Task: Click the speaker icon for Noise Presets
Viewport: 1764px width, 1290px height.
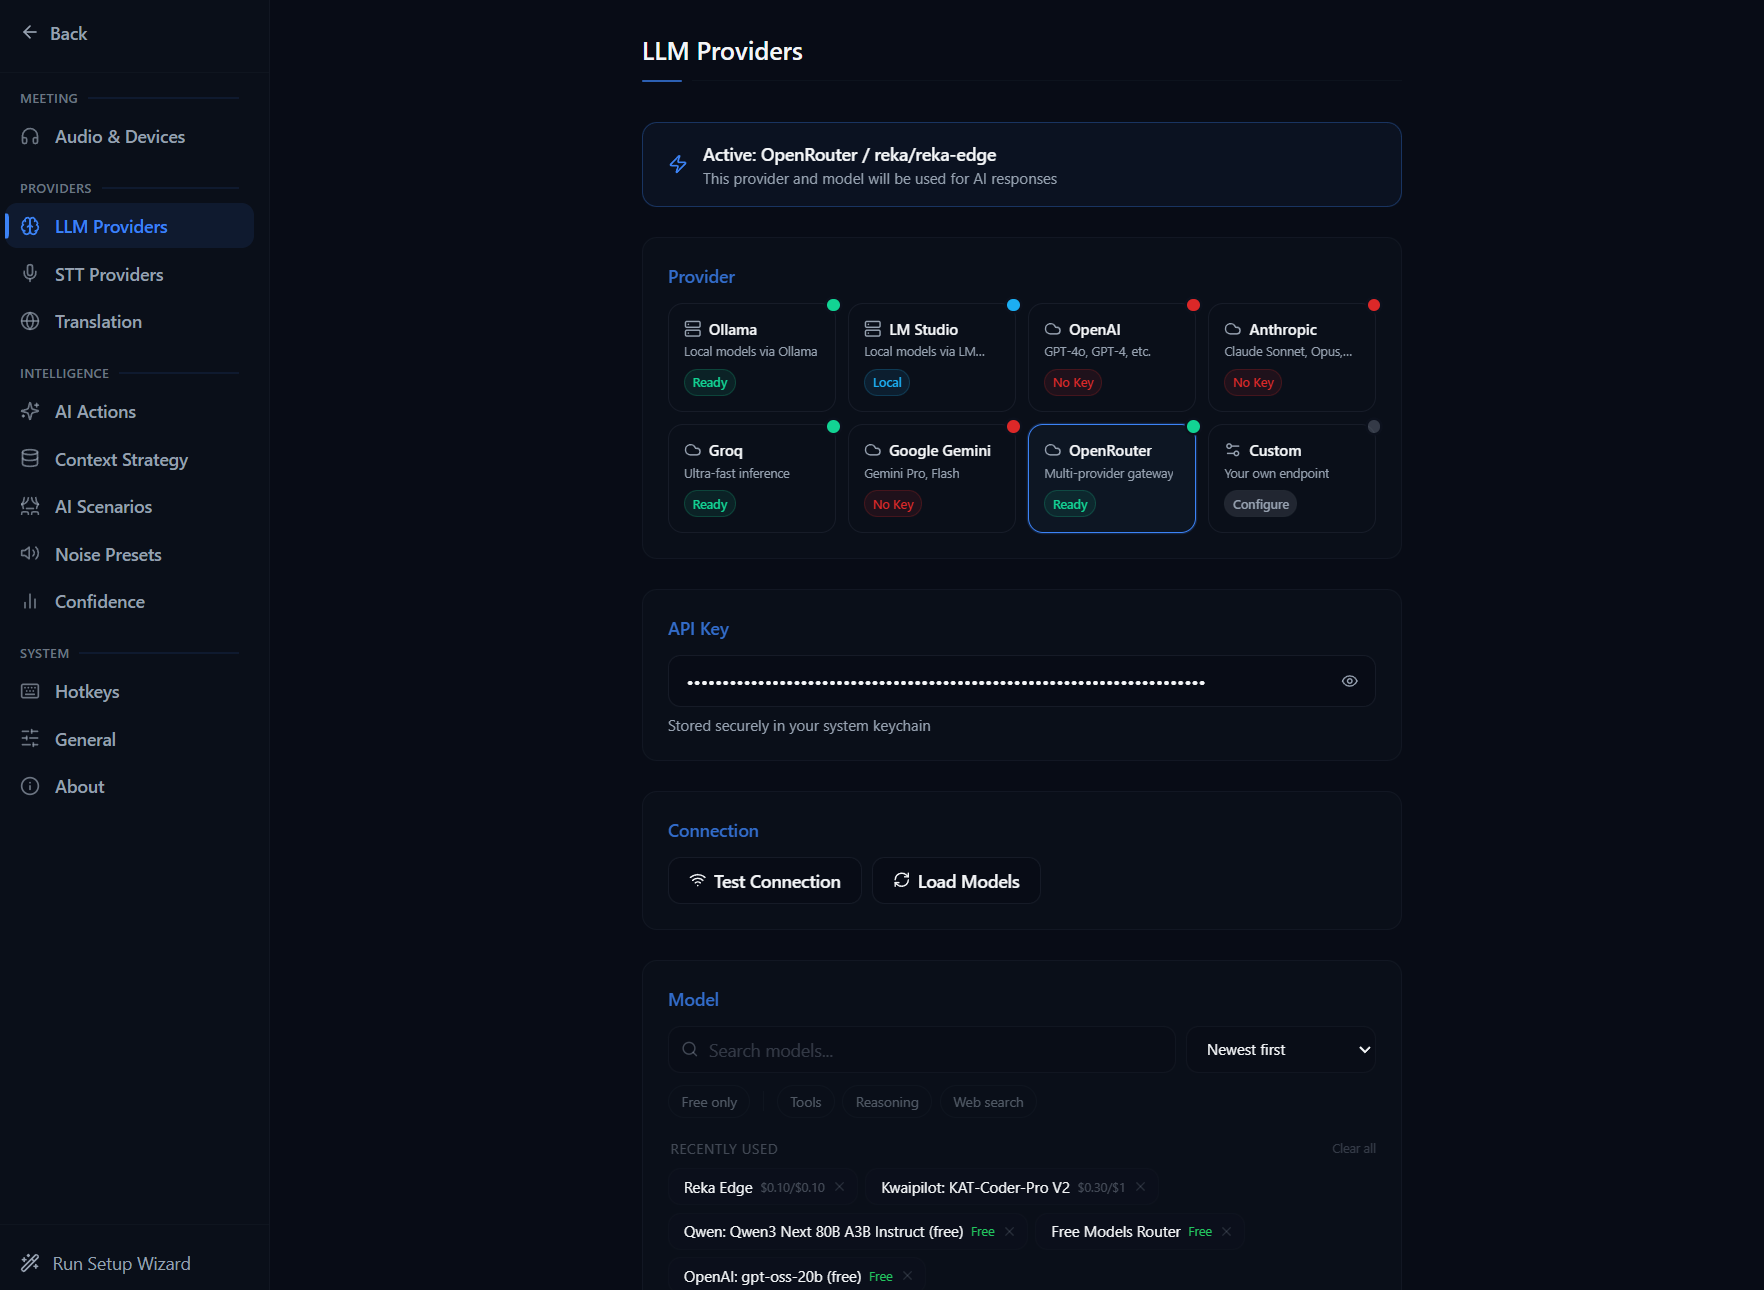Action: pos(30,554)
